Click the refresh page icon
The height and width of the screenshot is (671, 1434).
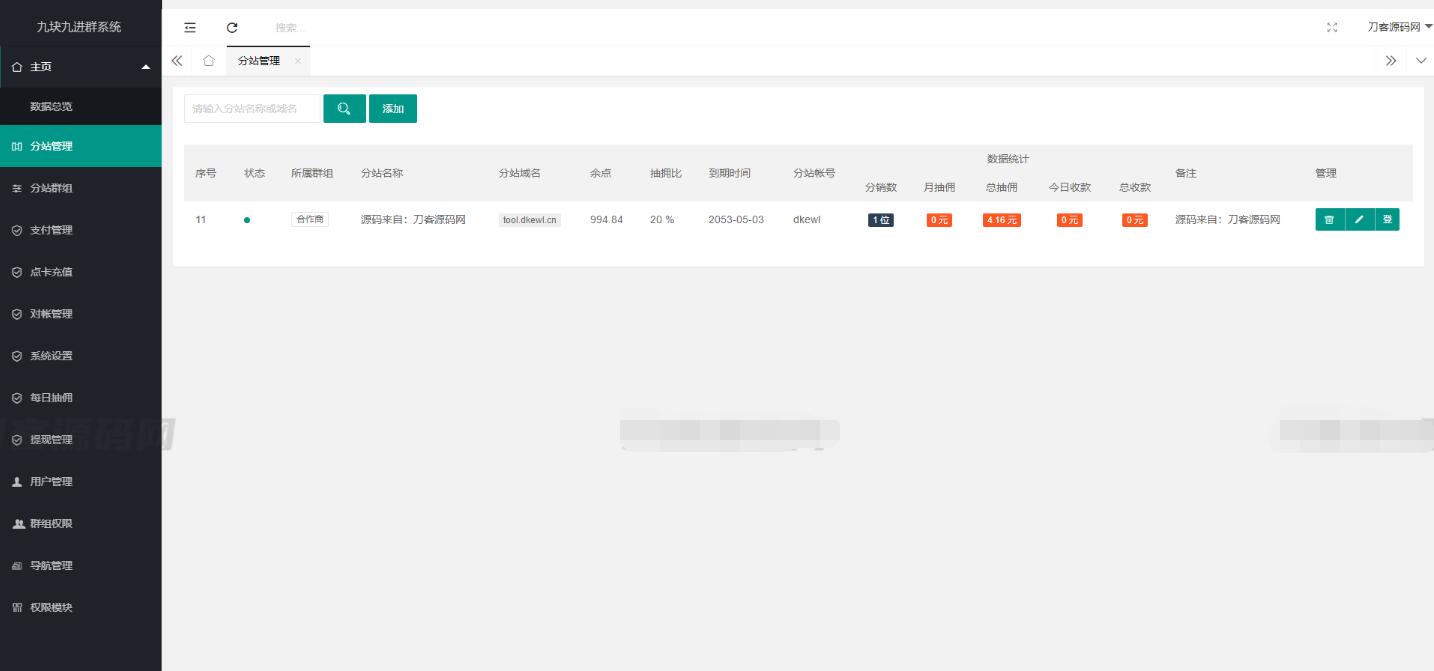232,28
